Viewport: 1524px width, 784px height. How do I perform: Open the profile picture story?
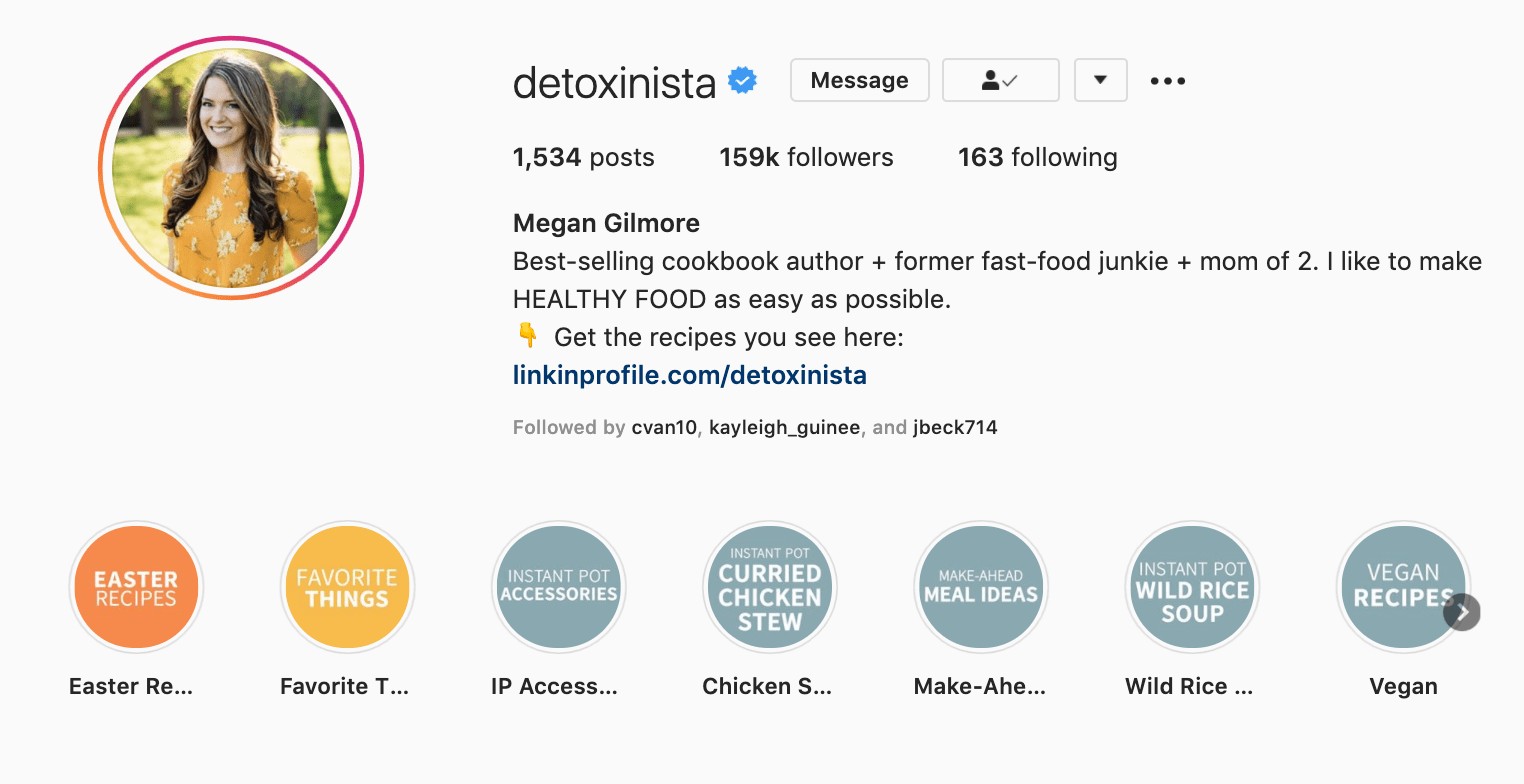[231, 168]
